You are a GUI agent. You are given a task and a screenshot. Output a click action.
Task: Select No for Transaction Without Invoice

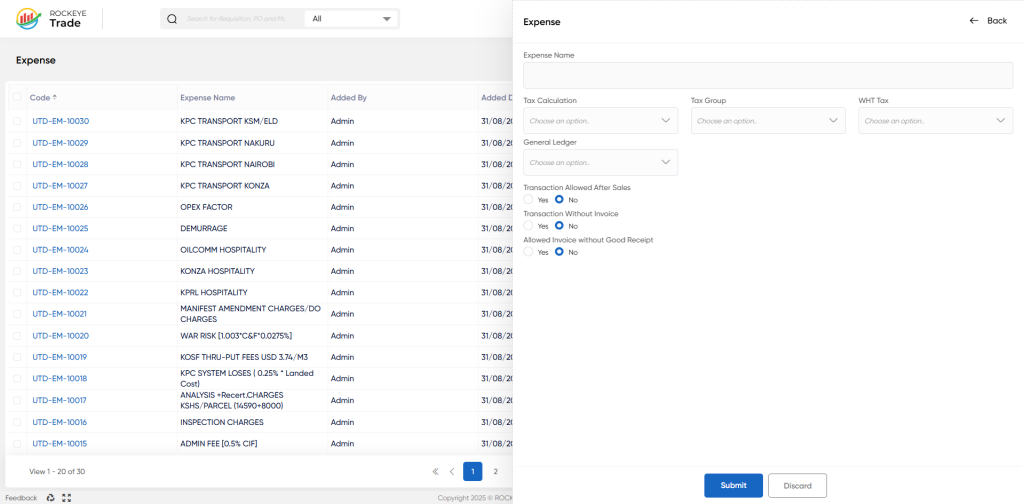pos(559,225)
